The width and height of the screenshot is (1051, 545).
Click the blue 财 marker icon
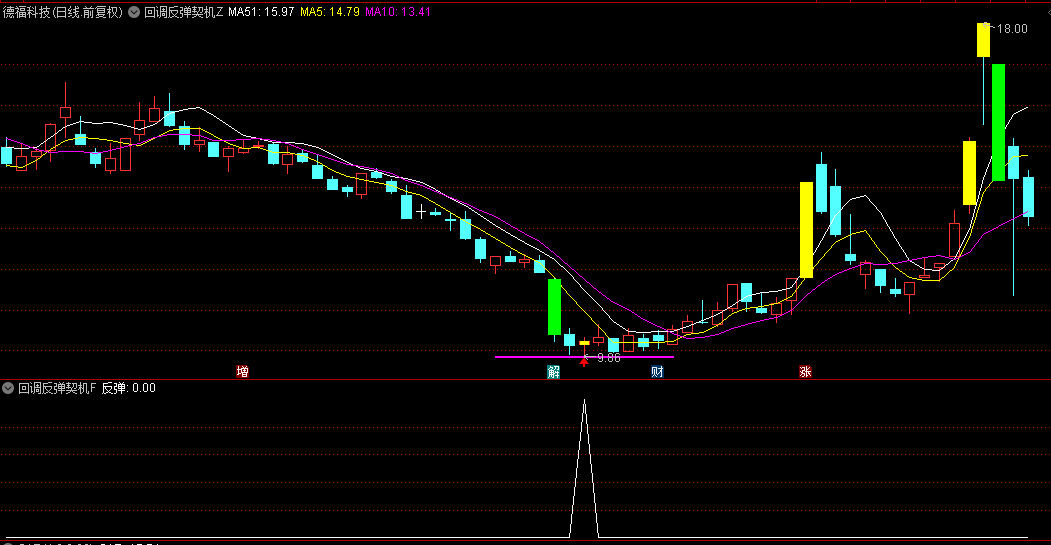[657, 371]
